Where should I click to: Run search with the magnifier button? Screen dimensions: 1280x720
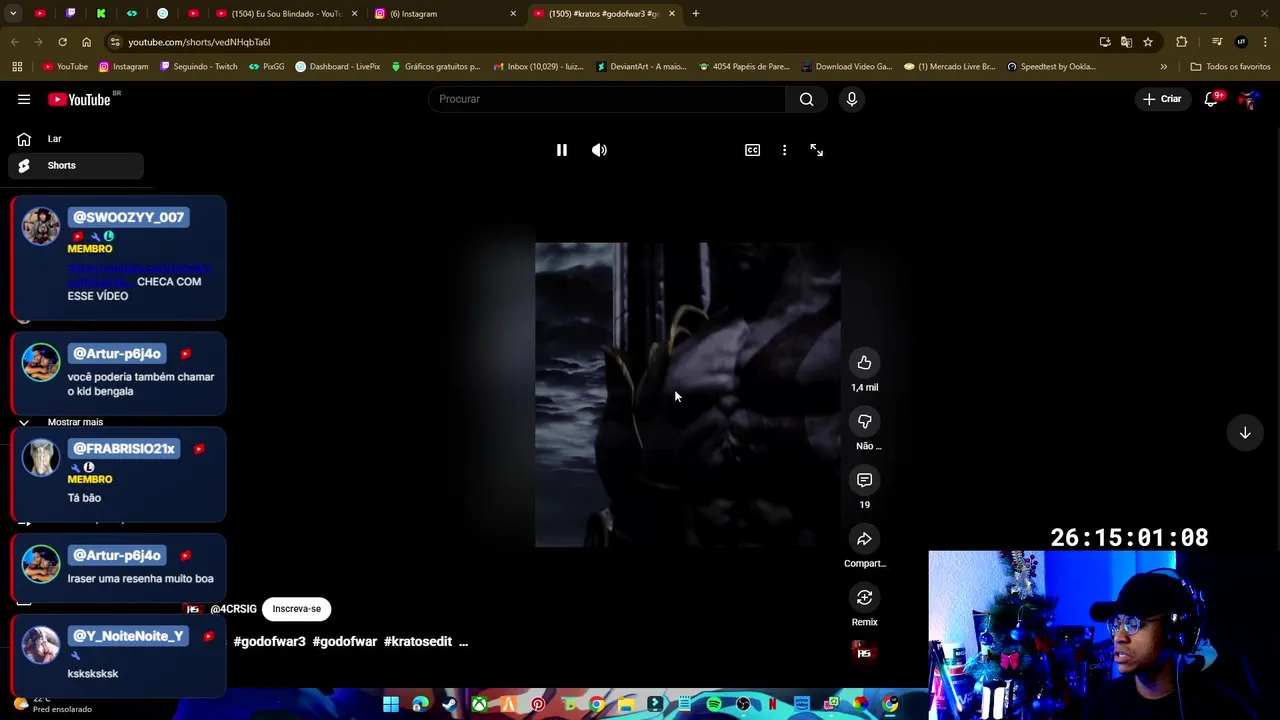pos(806,99)
